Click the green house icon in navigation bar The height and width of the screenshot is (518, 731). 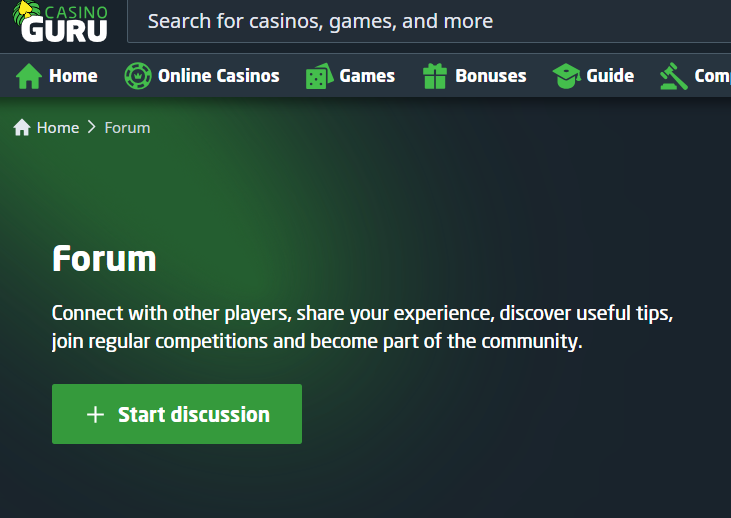tap(29, 76)
